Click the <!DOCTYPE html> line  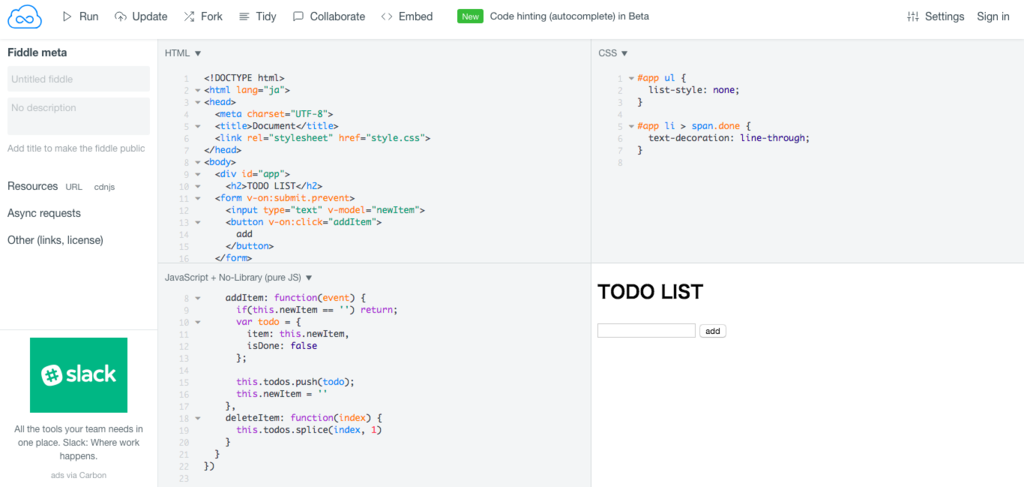[244, 78]
